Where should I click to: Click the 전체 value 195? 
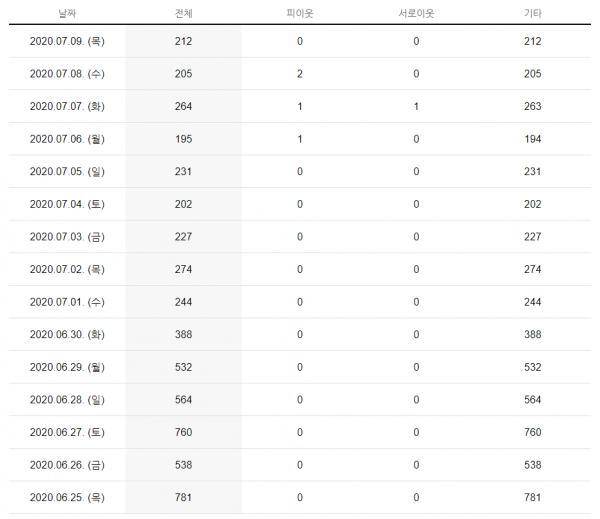coord(183,139)
